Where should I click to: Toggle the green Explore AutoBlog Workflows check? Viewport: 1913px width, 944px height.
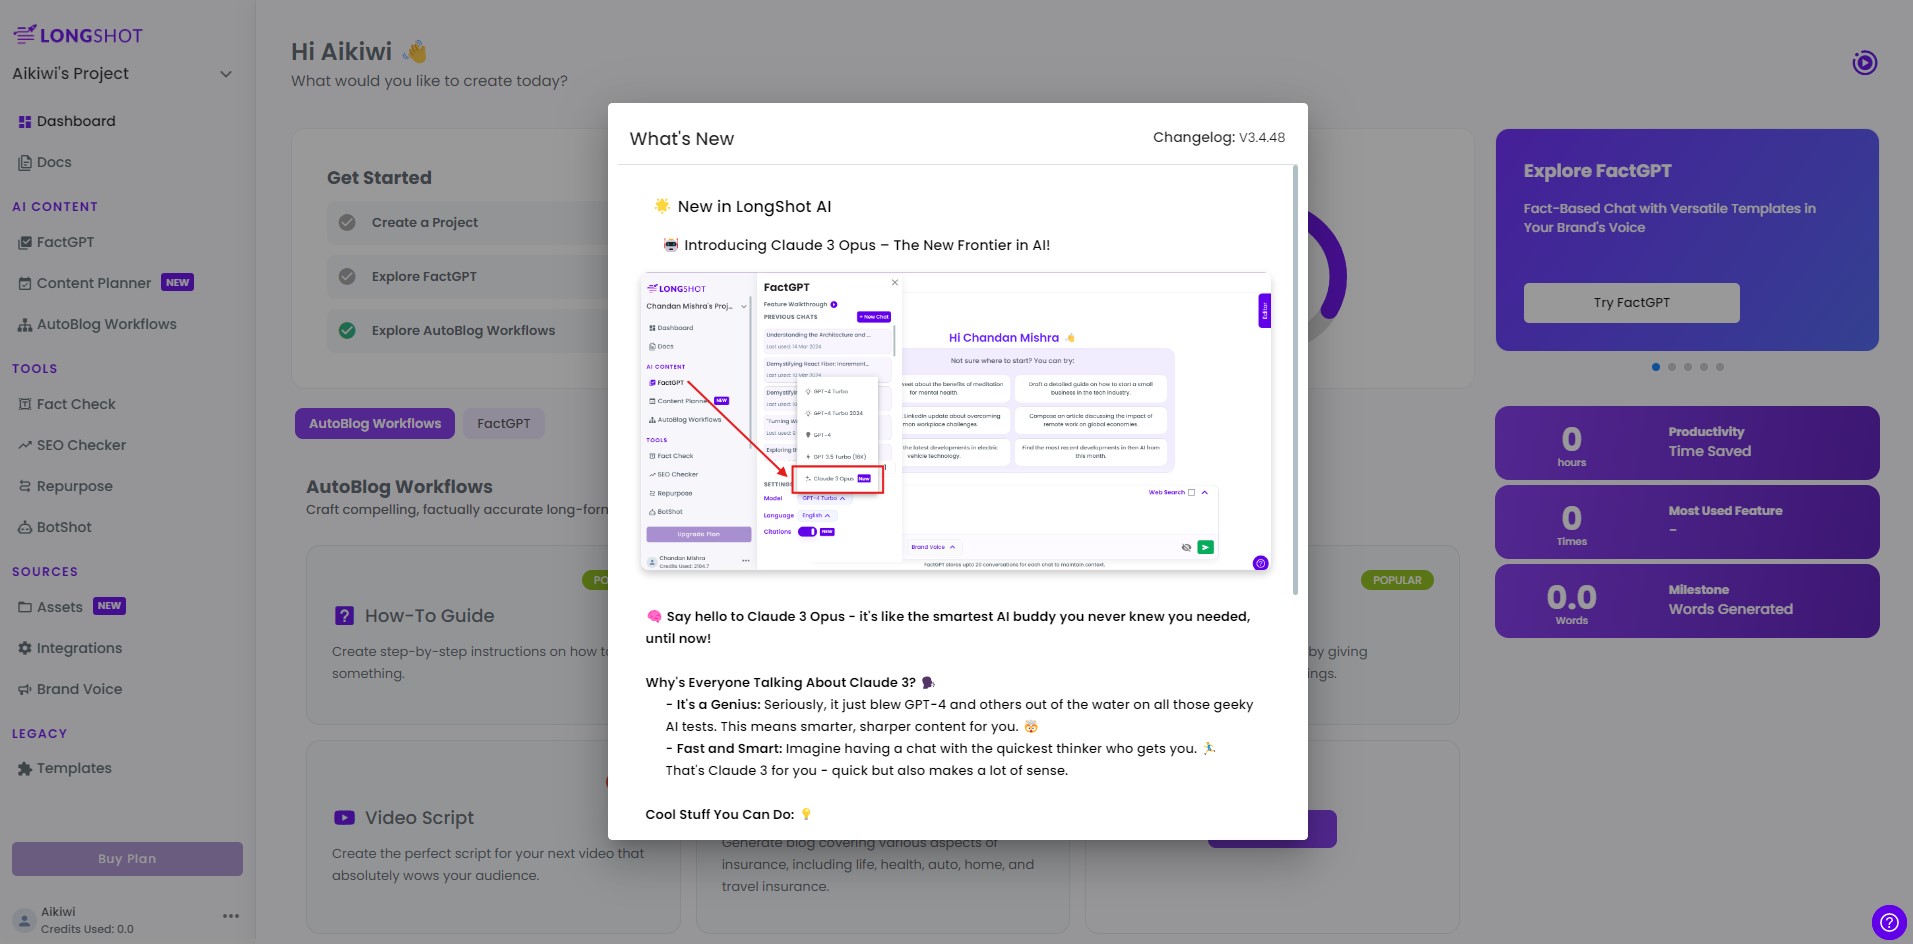(347, 331)
